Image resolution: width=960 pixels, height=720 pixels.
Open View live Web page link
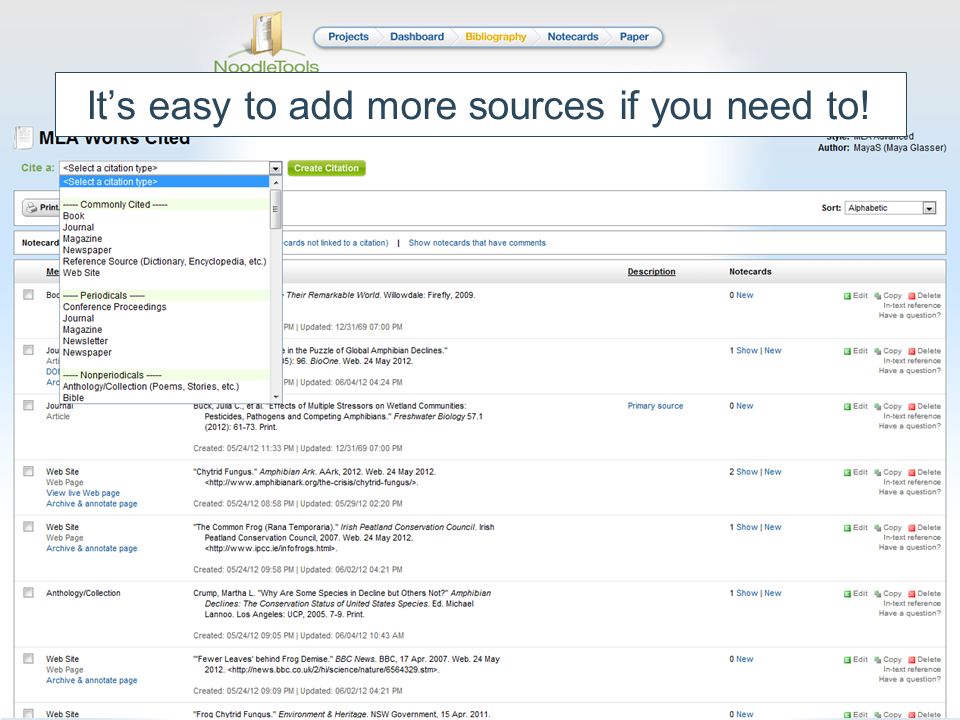[83, 493]
